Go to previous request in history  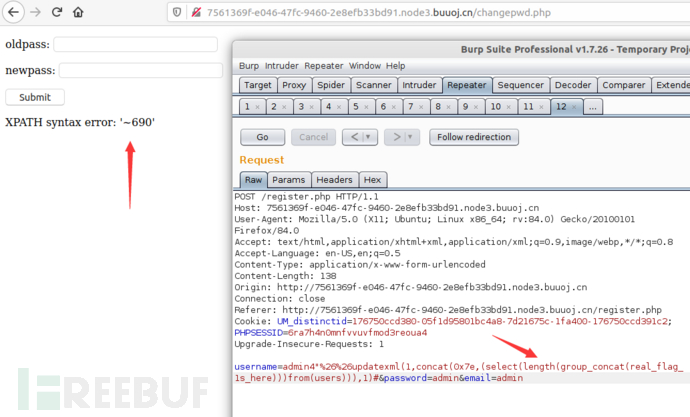point(353,137)
